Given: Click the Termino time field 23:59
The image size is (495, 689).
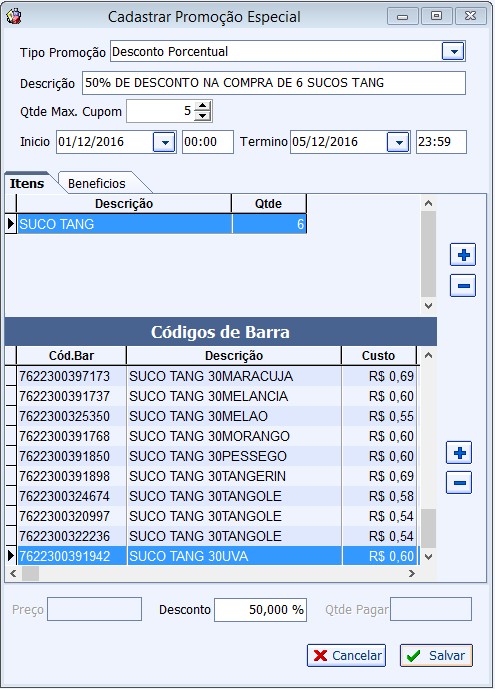Looking at the screenshot, I should pyautogui.click(x=441, y=142).
